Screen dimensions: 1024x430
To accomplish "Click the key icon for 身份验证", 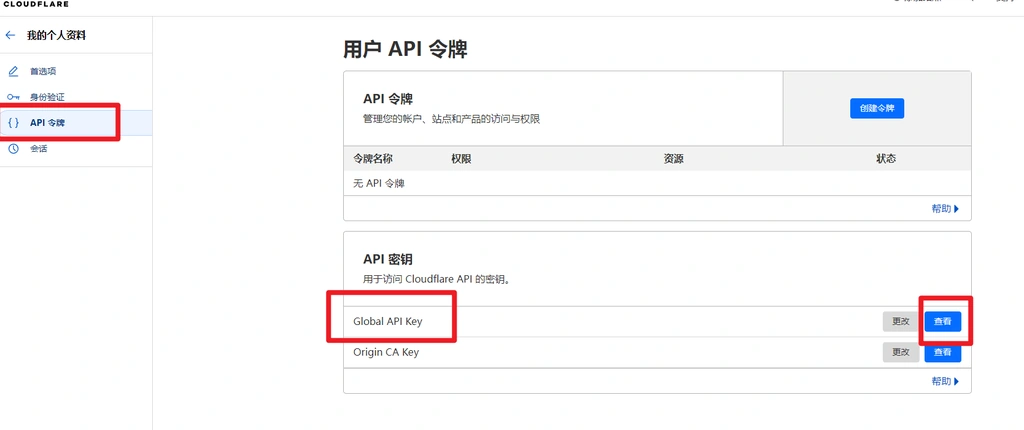I will pyautogui.click(x=13, y=97).
